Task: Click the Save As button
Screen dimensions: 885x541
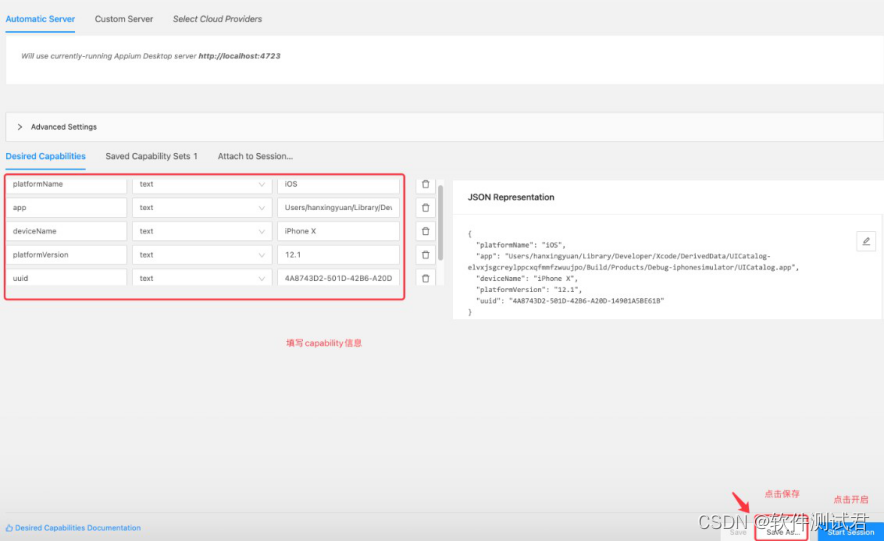Action: (782, 532)
